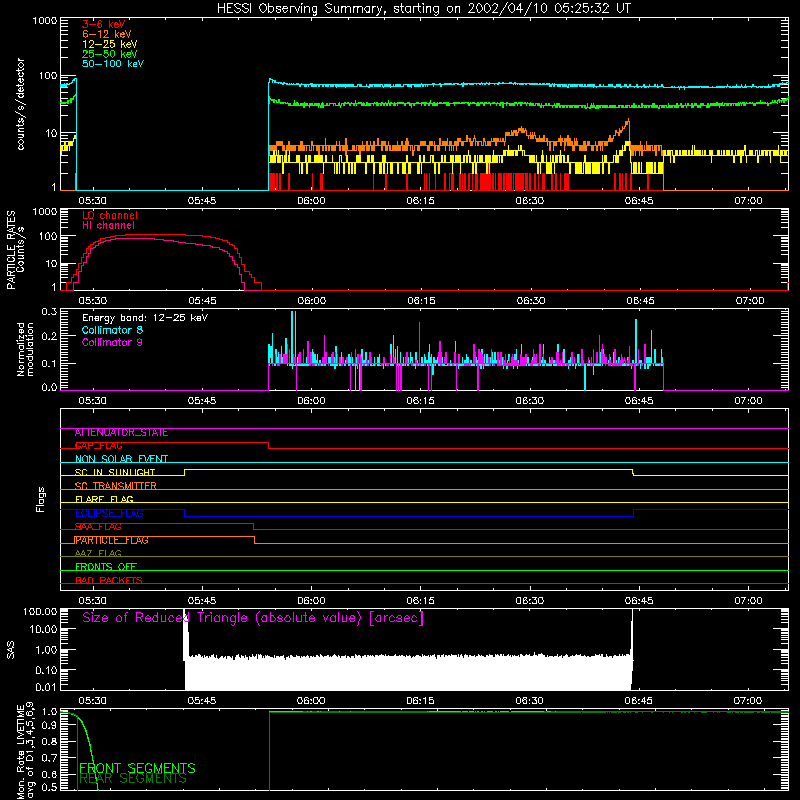Viewport: 800px width, 800px height.
Task: Select the Collimator 9 legend entry
Action: 112,342
